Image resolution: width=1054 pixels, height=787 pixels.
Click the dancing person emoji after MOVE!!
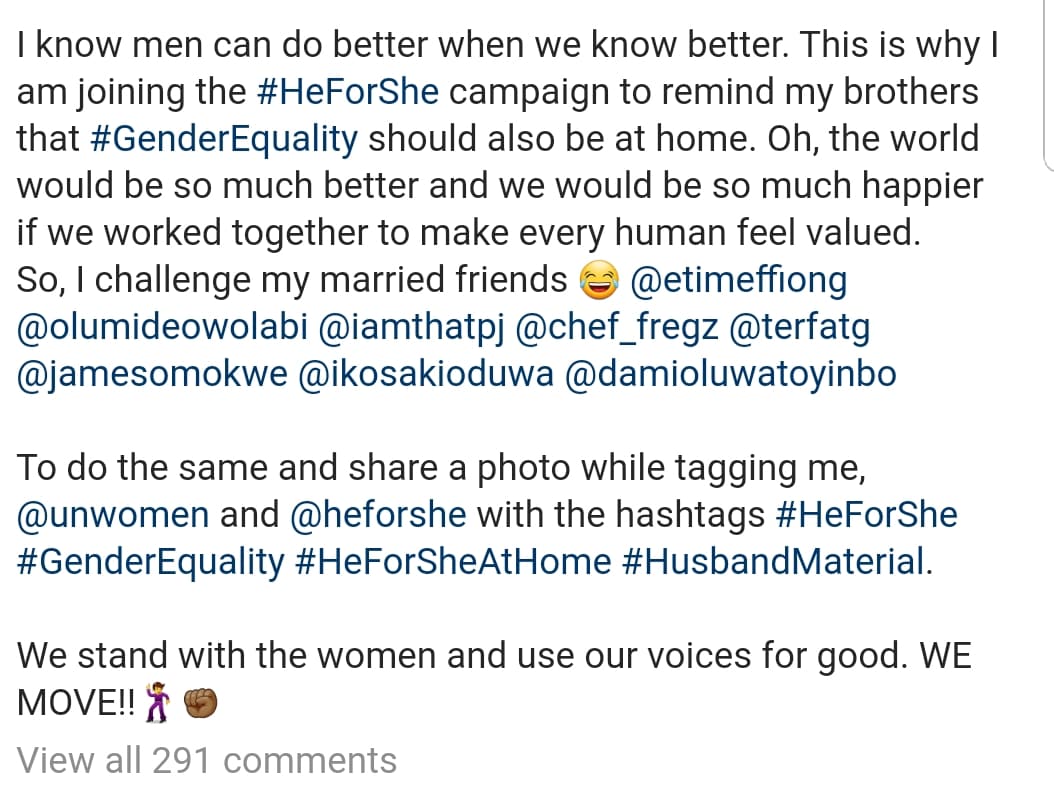(x=158, y=702)
